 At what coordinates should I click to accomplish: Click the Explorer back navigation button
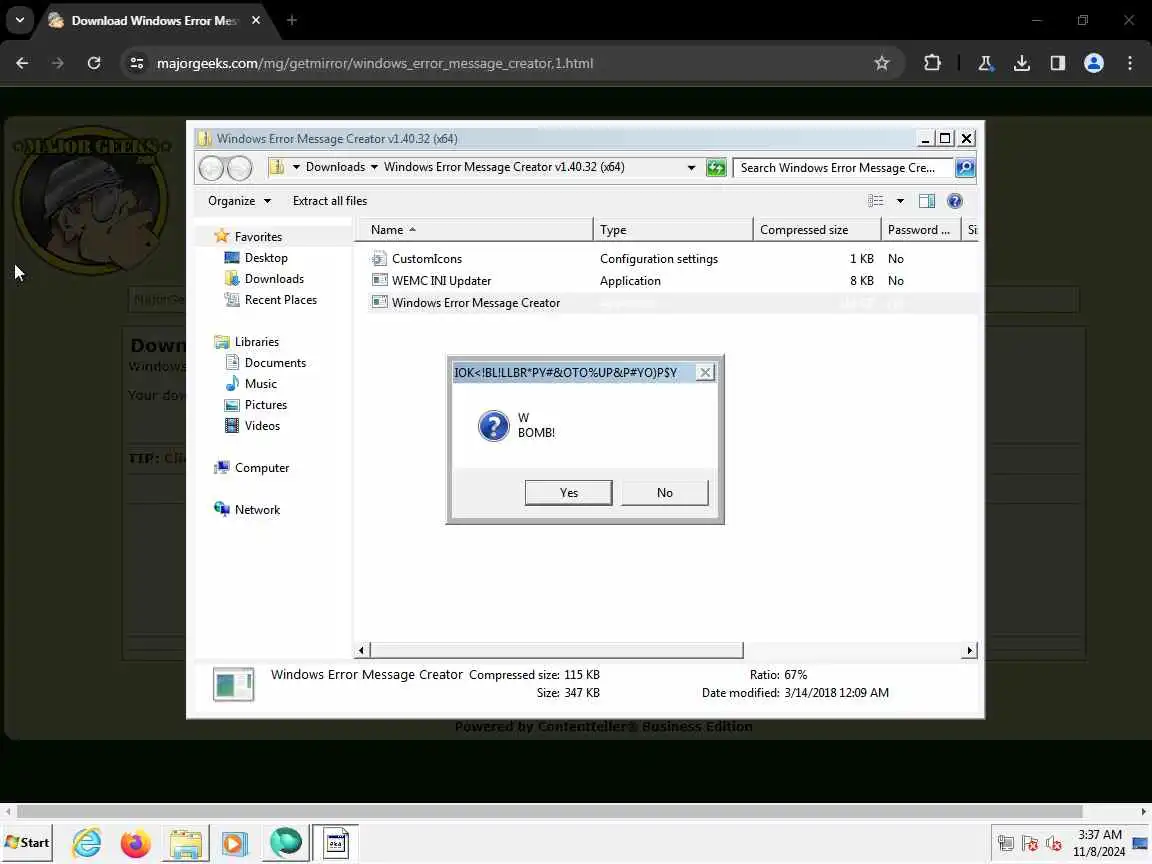pos(212,168)
